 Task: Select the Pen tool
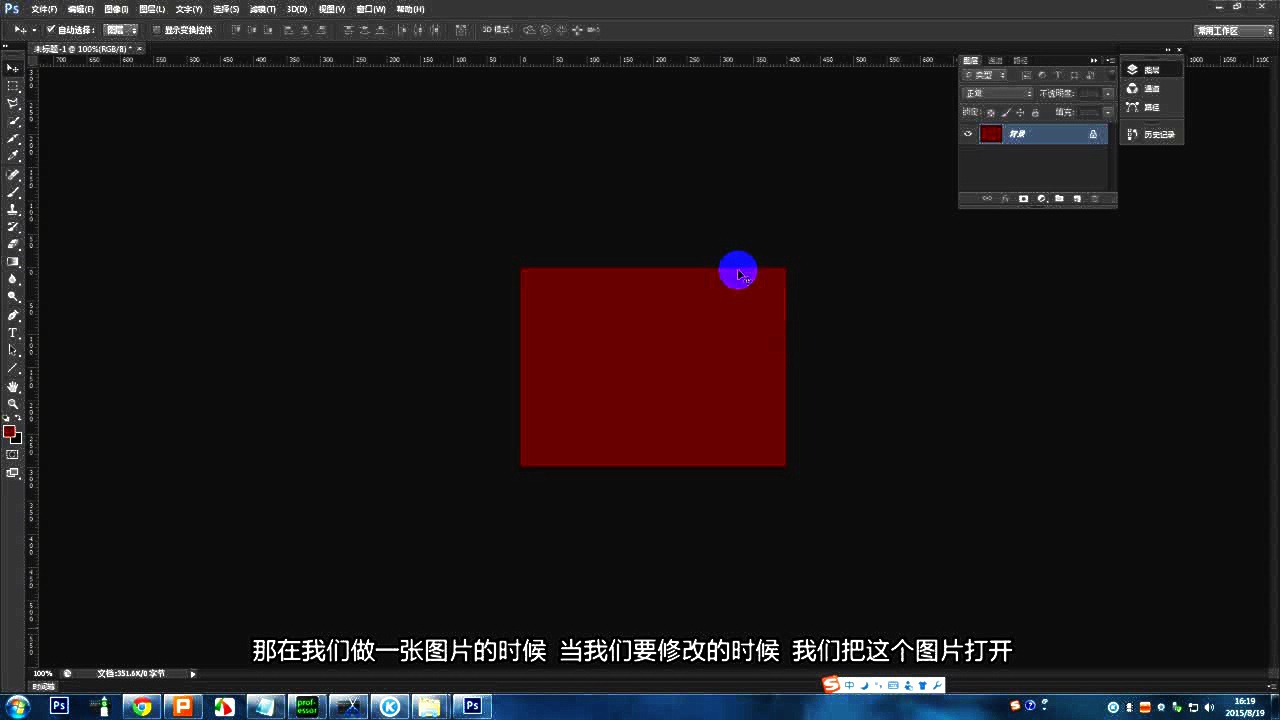(13, 315)
